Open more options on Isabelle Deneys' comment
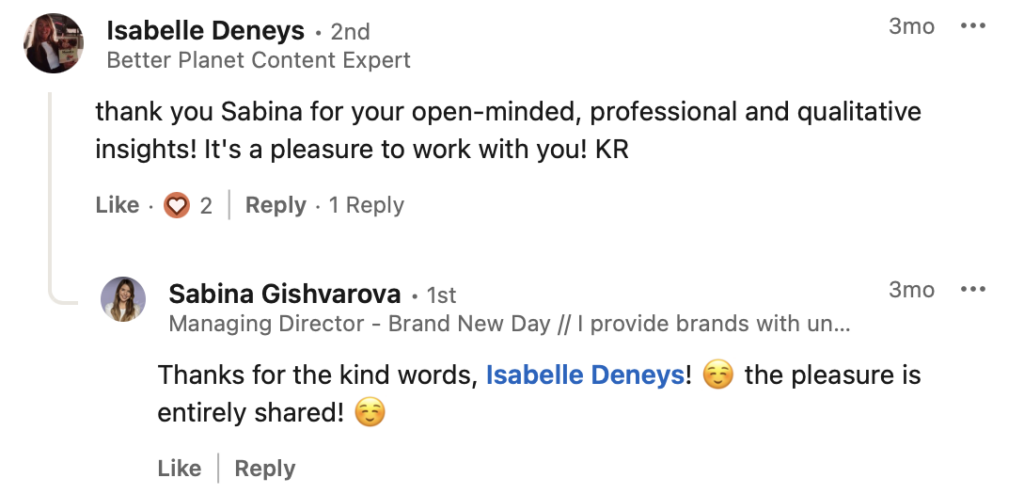1024x494 pixels. [973, 27]
